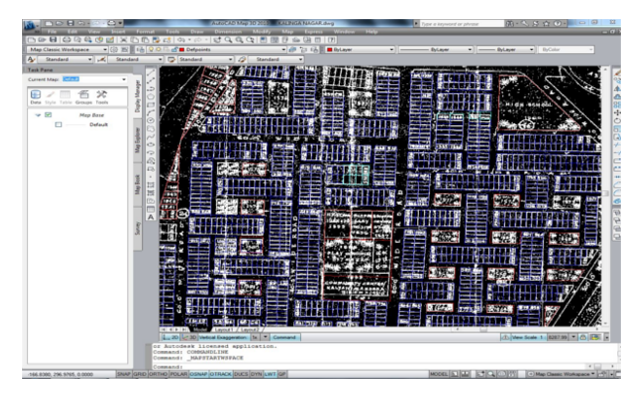640x400 pixels.
Task: Click the 3D view button in map bar
Action: click(x=189, y=337)
